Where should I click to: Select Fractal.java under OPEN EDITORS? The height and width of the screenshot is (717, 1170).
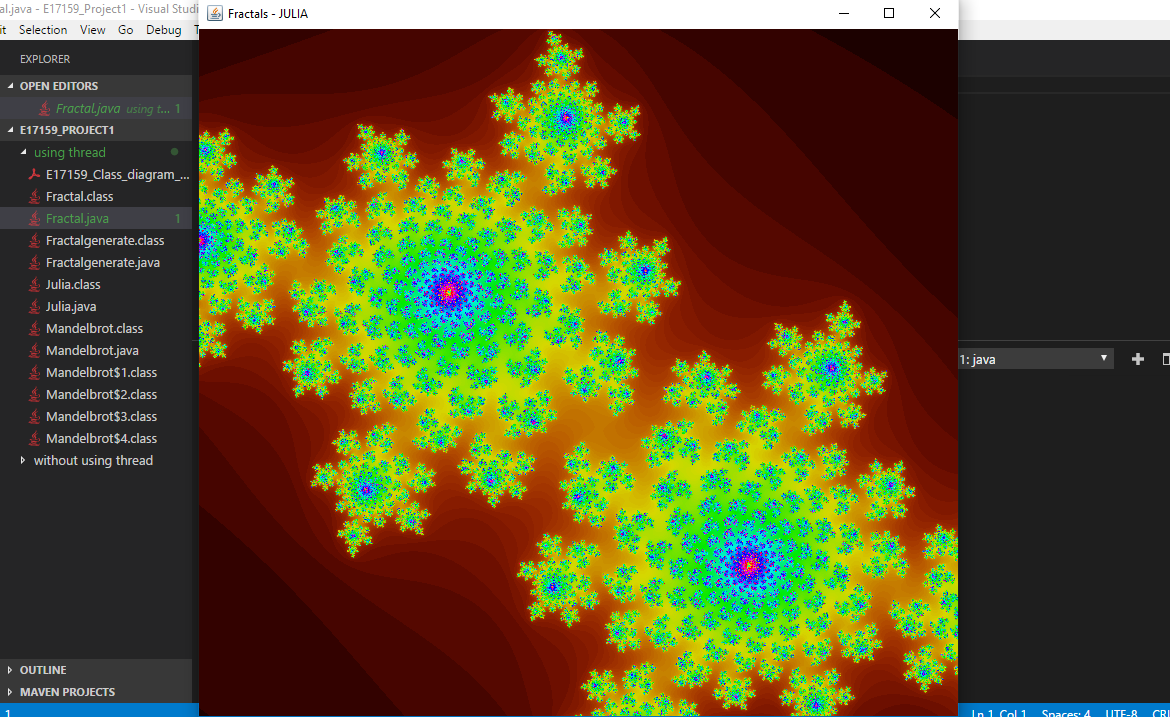tap(90, 108)
